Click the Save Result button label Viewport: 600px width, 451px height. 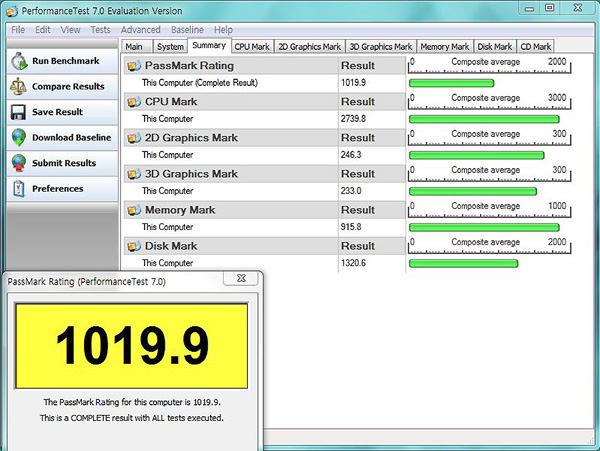(x=57, y=112)
